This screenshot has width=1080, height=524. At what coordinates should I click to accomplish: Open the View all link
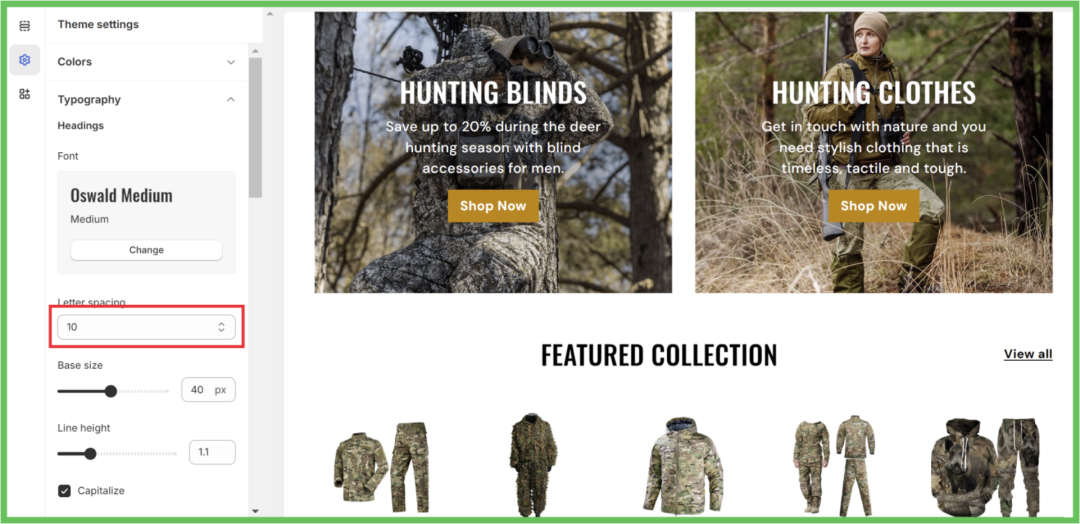coord(1028,354)
